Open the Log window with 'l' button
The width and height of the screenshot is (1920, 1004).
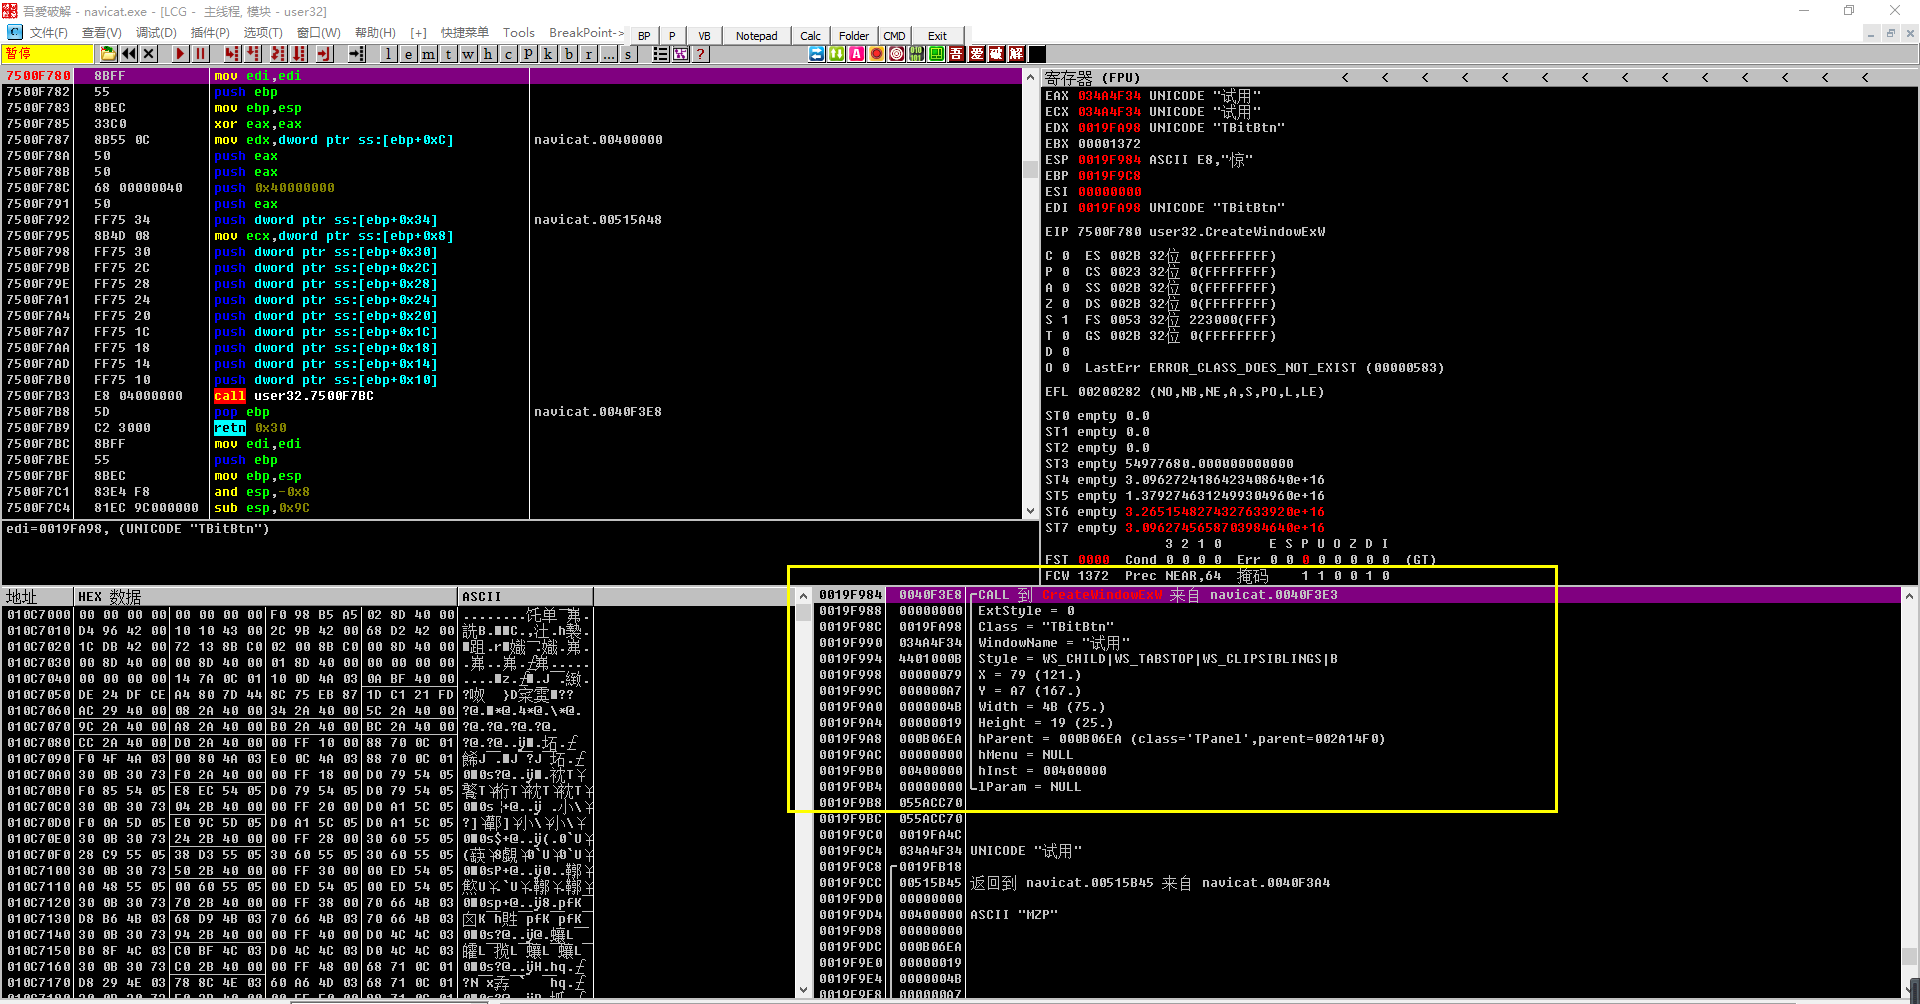388,54
